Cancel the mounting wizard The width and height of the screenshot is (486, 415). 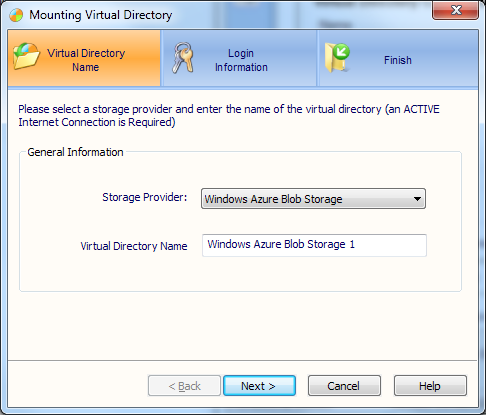[x=344, y=386]
